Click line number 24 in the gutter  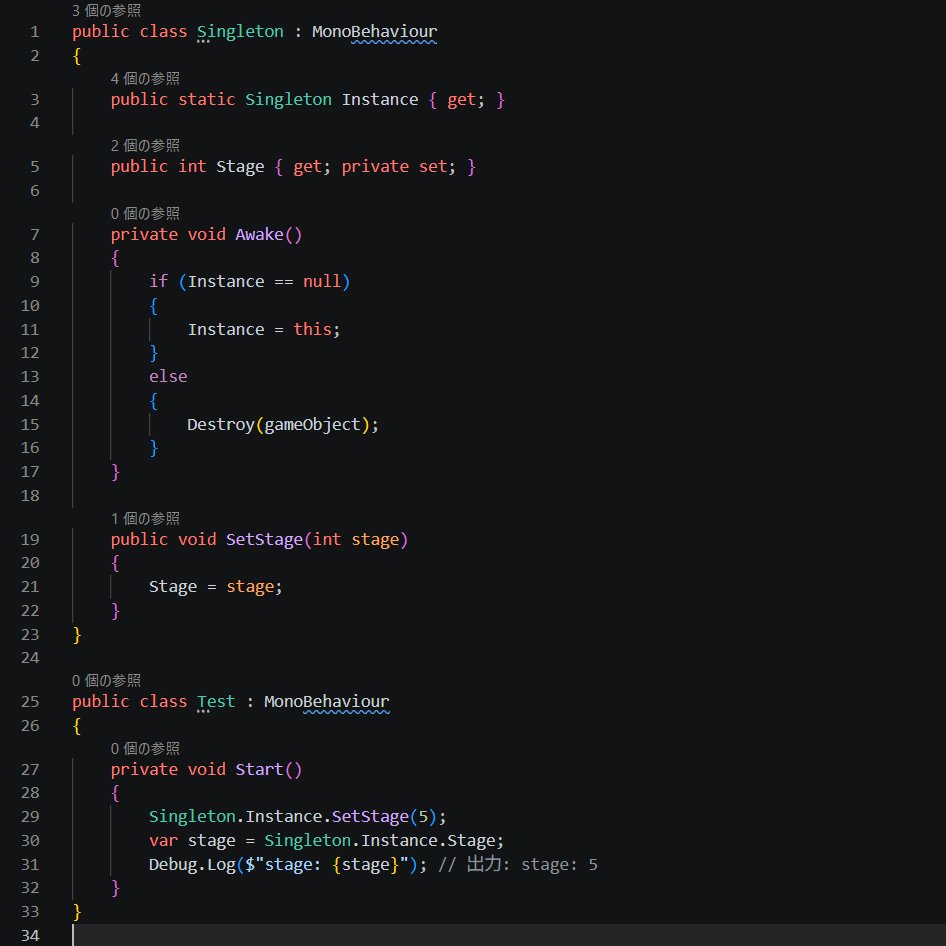[30, 658]
